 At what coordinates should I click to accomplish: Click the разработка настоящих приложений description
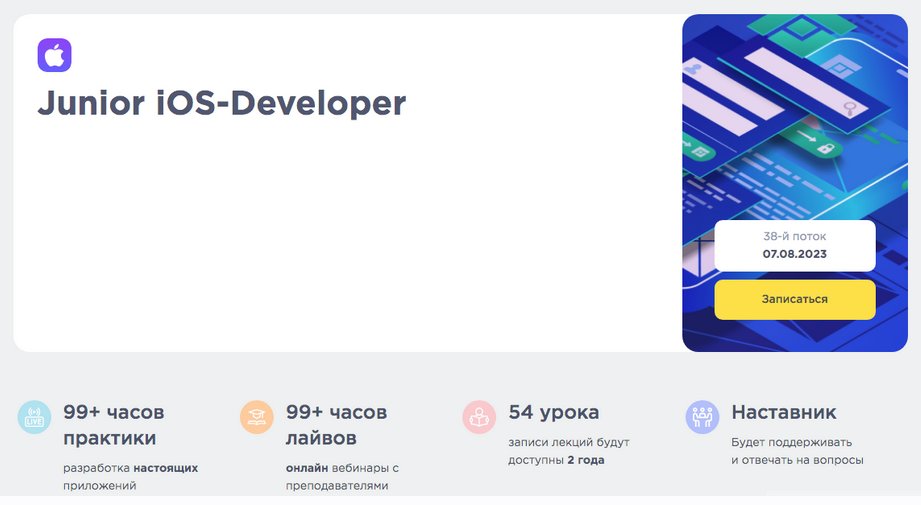130,476
